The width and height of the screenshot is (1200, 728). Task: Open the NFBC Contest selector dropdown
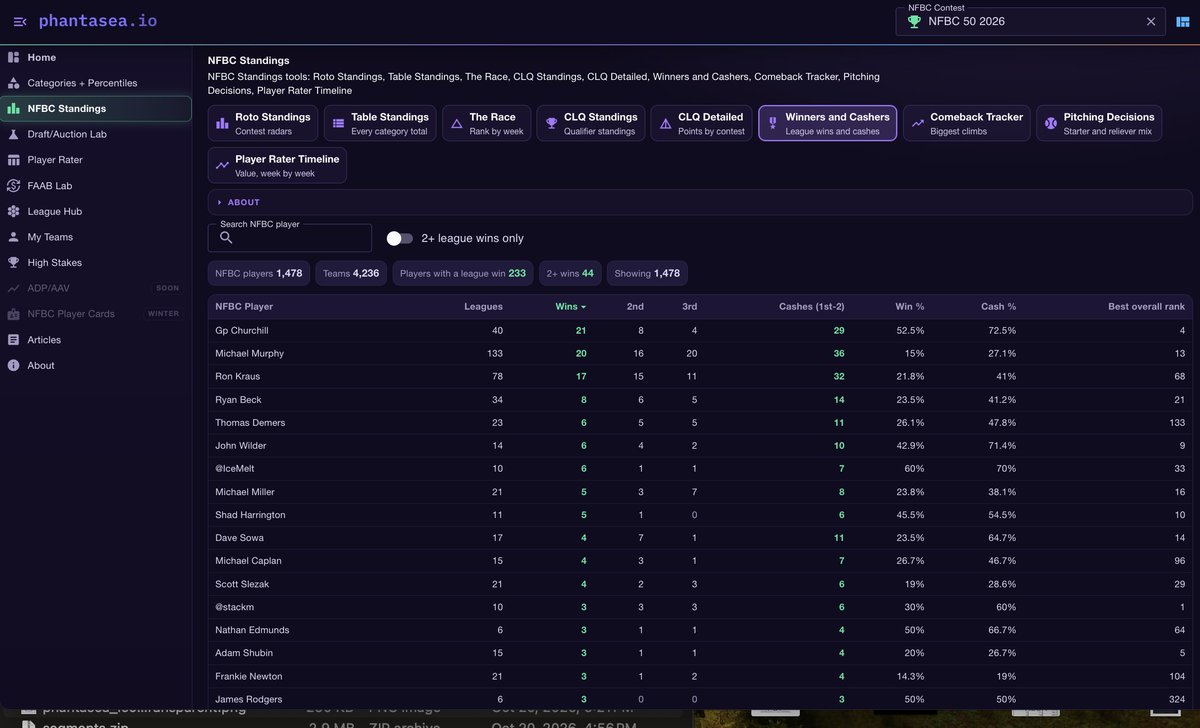(1030, 21)
